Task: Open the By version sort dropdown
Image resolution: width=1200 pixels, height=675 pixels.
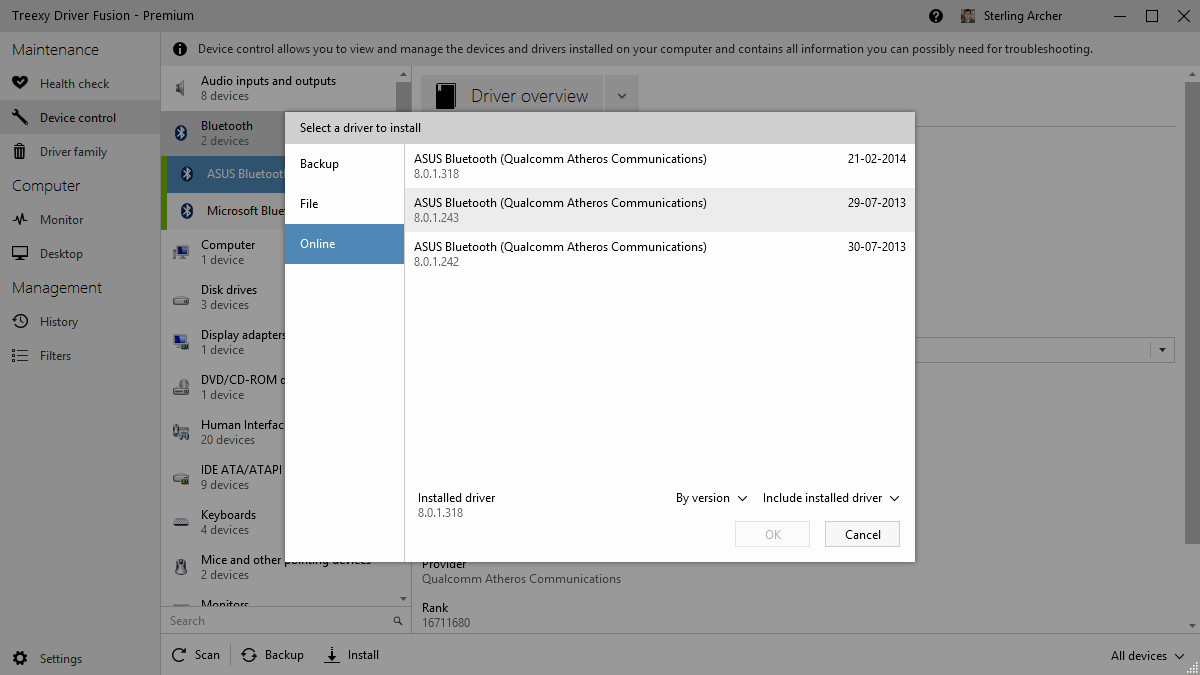Action: pyautogui.click(x=712, y=498)
